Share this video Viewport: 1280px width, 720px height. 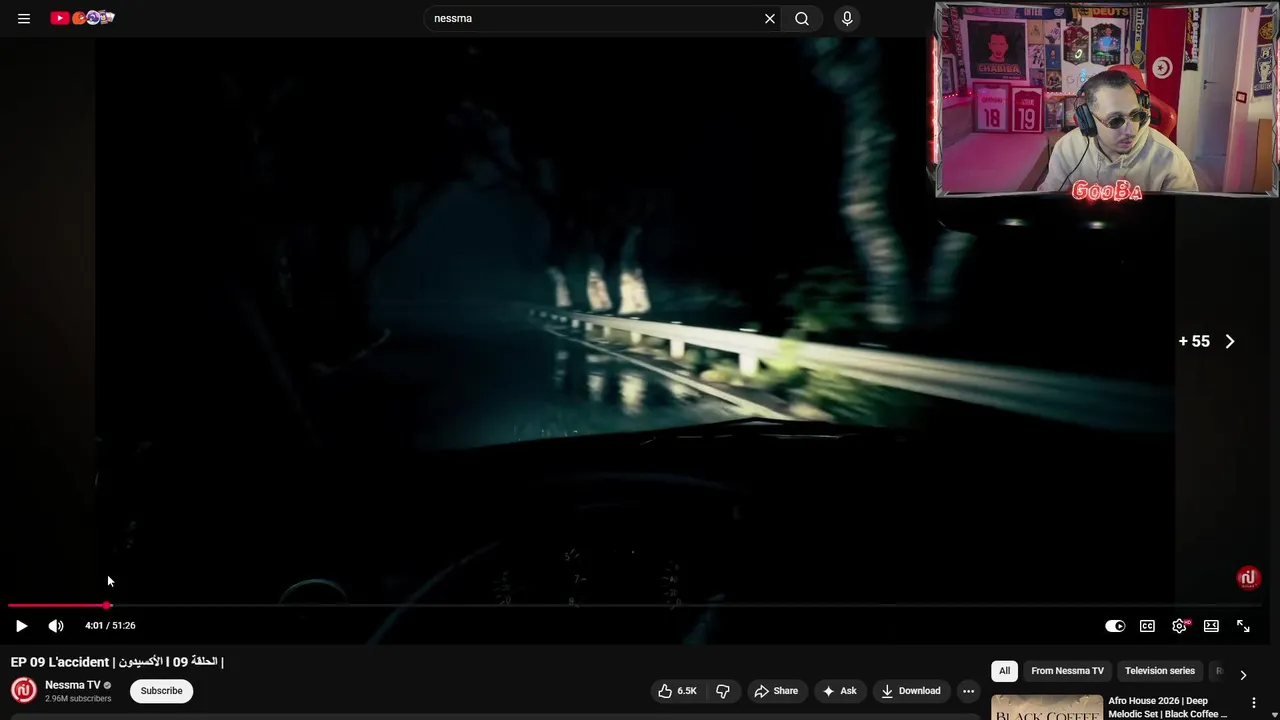(776, 691)
